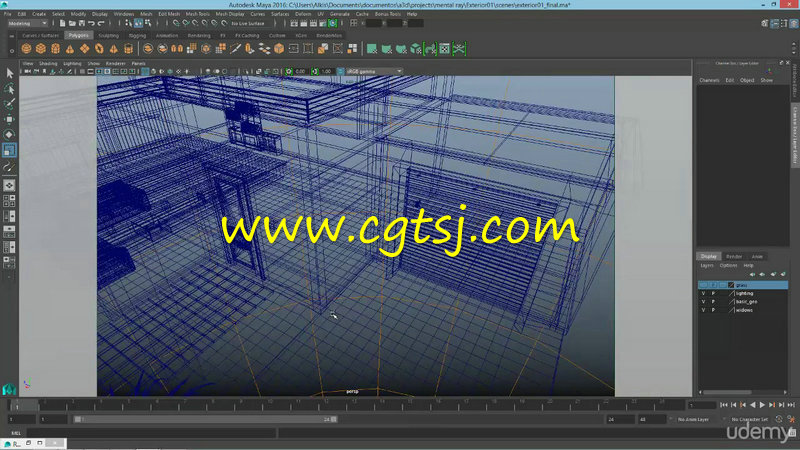The image size is (800, 450).
Task: Open the shelf options menu icon
Action: 11,51
